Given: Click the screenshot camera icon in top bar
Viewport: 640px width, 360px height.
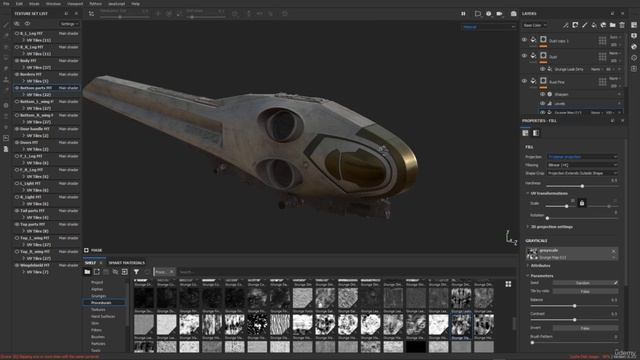Looking at the screenshot, I should coord(513,13).
